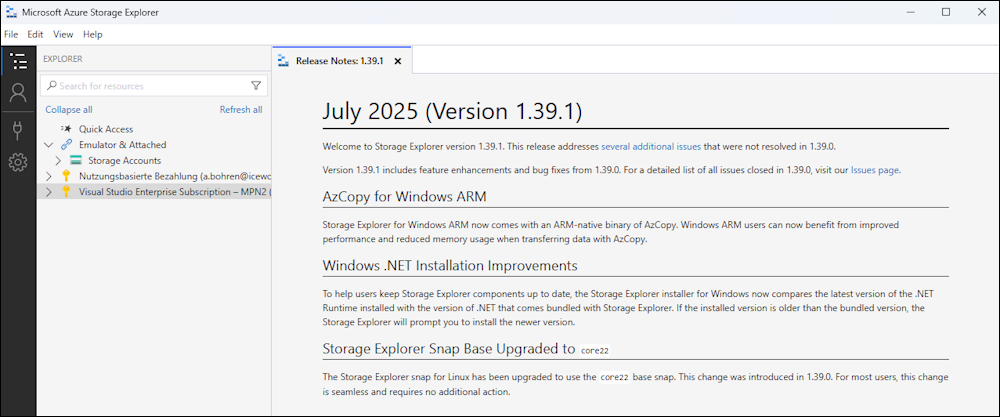
Task: Open the Settings gear in the activity bar
Action: [x=18, y=163]
